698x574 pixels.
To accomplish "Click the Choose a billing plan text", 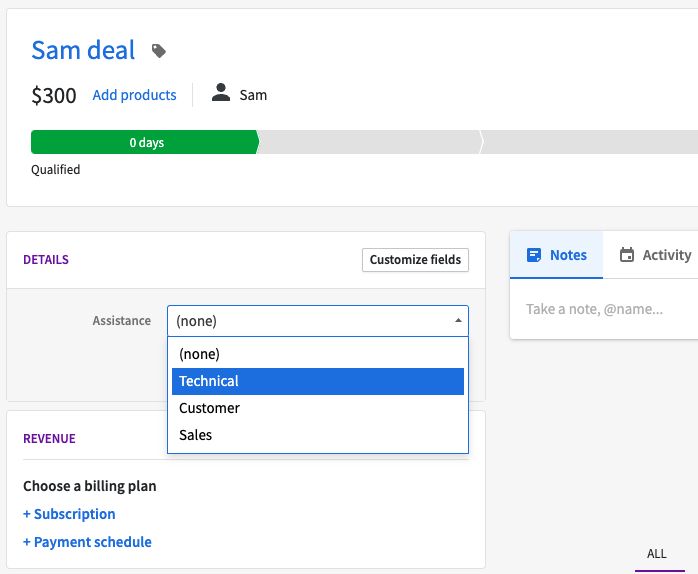I will [89, 486].
